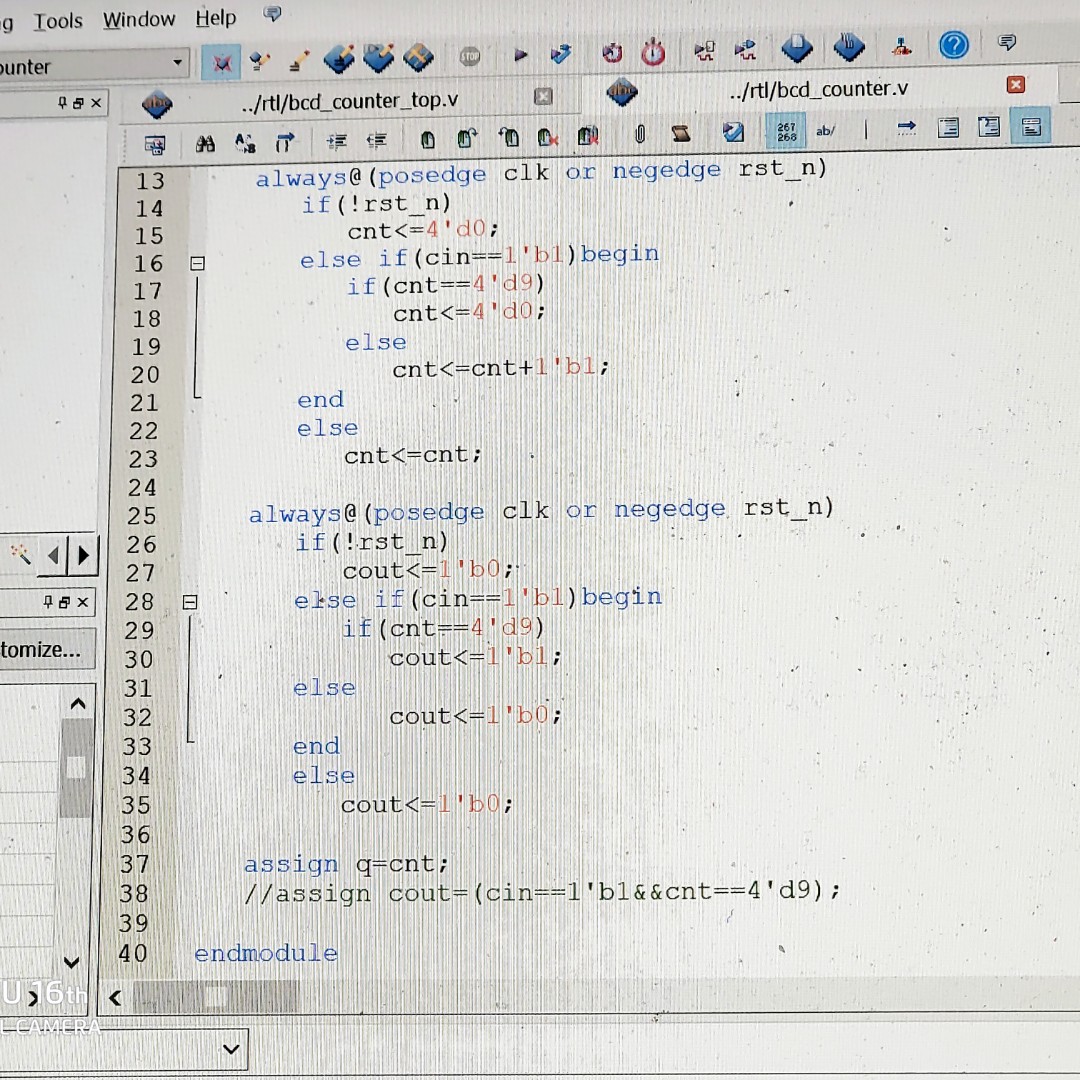The height and width of the screenshot is (1080, 1080).
Task: Click the small red clock icon
Action: [x=612, y=52]
